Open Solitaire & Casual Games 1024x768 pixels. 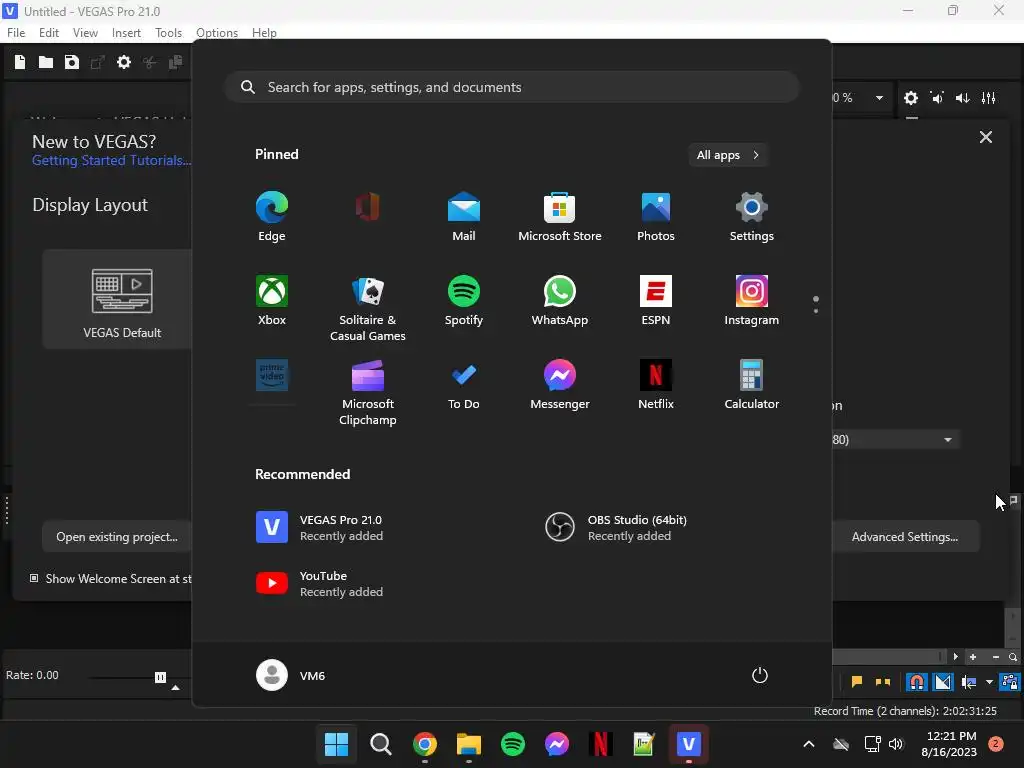pos(368,308)
